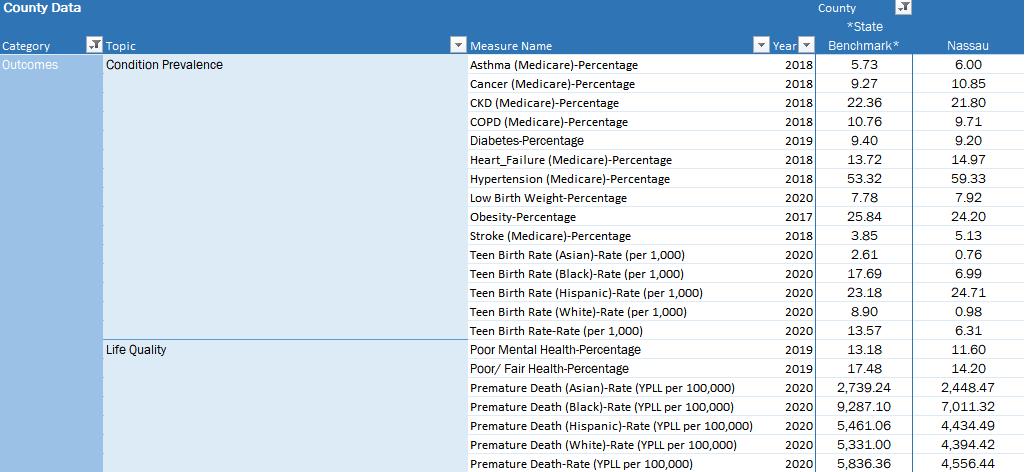1025x472 pixels.
Task: Select the Poor Mental Health-Percentage cell
Action: click(555, 350)
